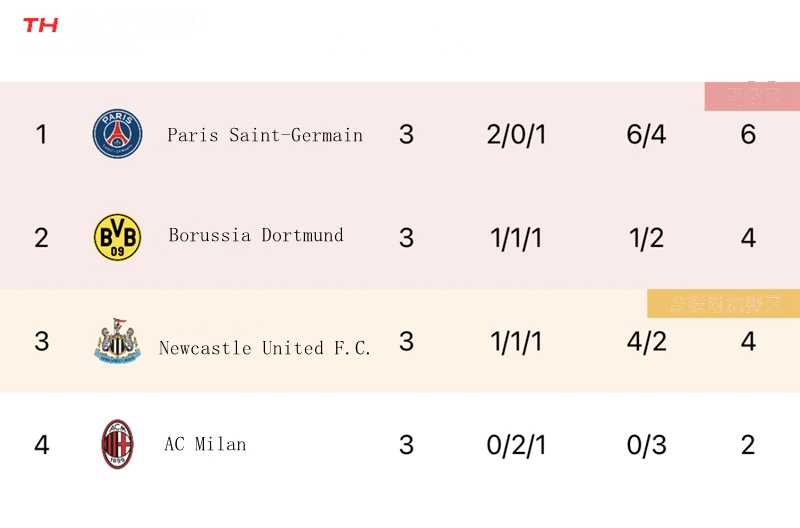Image resolution: width=800 pixels, height=528 pixels.
Task: Click AC Milan's 0/2/1 record
Action: pos(516,445)
